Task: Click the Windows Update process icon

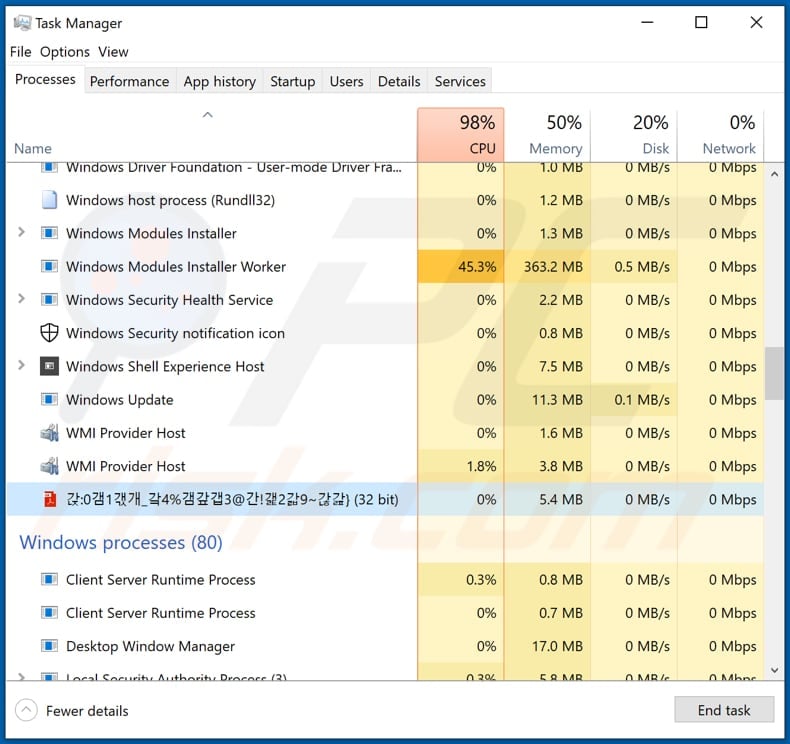Action: tap(49, 399)
